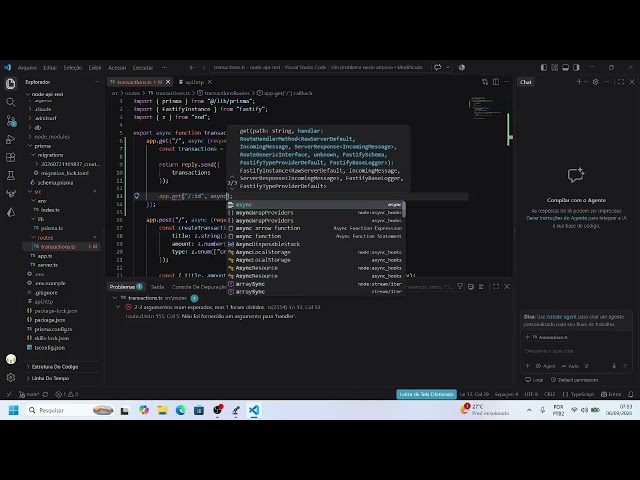
Task: Open notifications bell in status bar
Action: click(631, 394)
